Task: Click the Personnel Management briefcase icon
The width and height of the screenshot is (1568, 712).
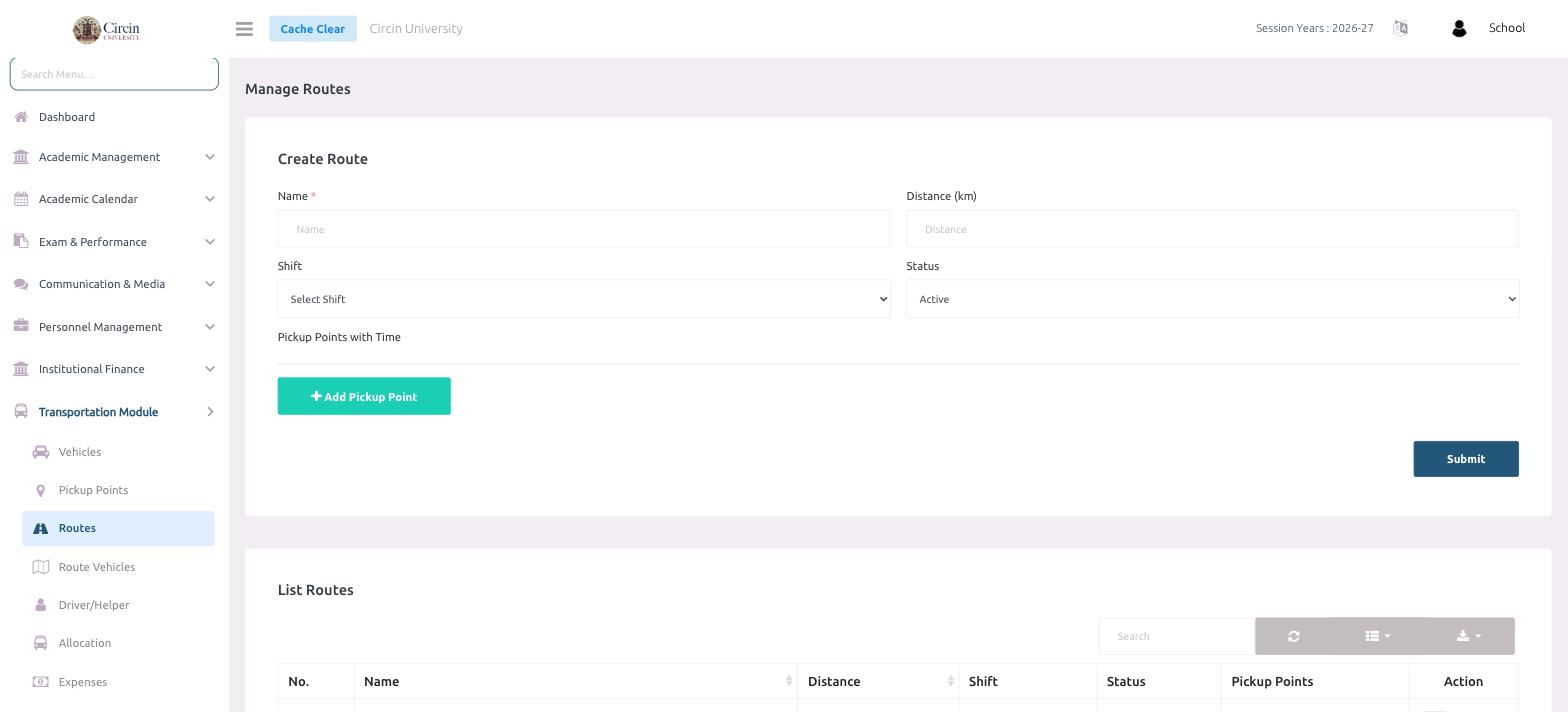Action: tap(21, 327)
